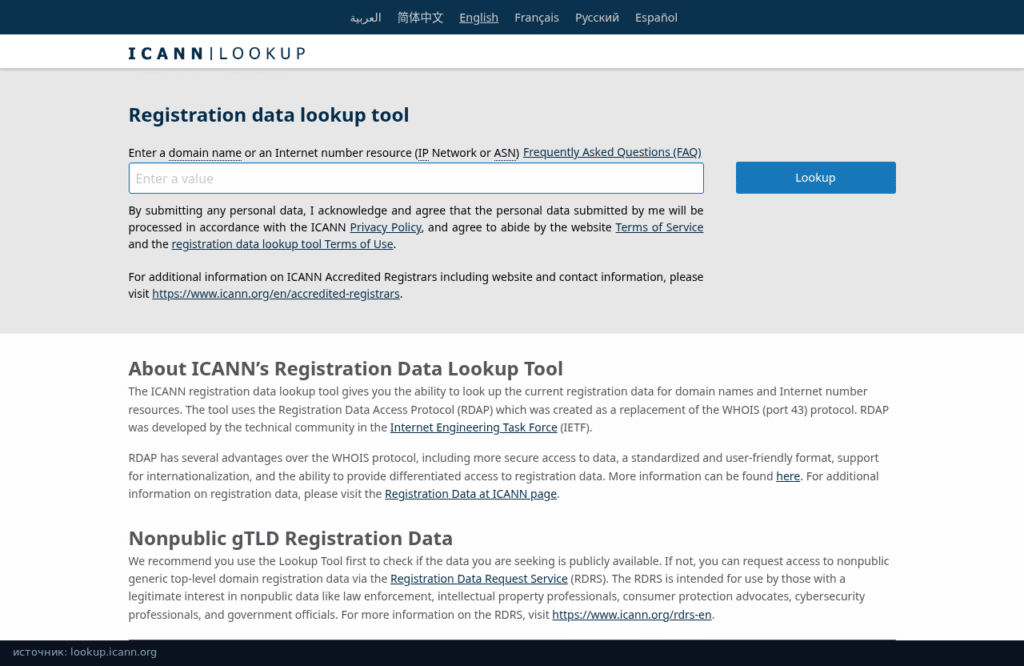Click the 'domain name' underlined term
Image resolution: width=1024 pixels, height=666 pixels.
pos(205,153)
